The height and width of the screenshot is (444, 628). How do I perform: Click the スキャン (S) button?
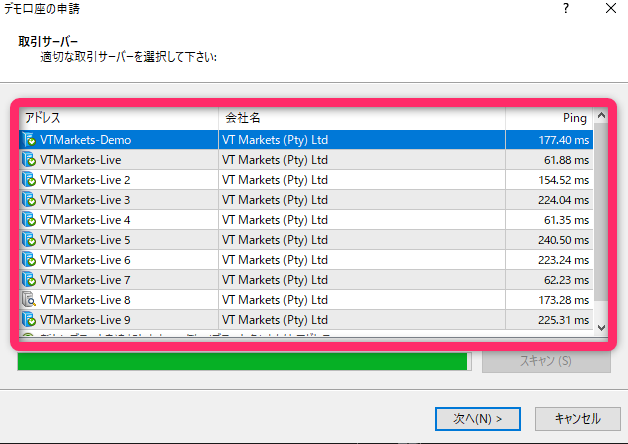point(546,361)
